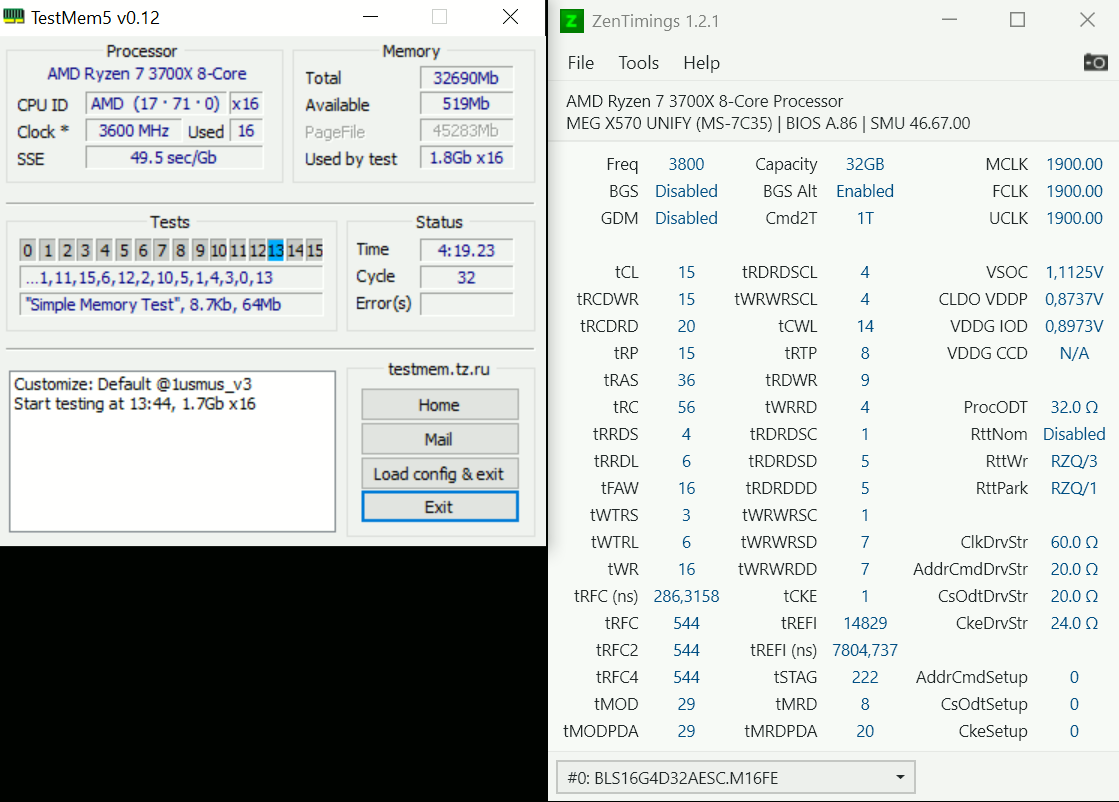The height and width of the screenshot is (802, 1119).
Task: Select test number 7 box
Action: click(x=162, y=250)
